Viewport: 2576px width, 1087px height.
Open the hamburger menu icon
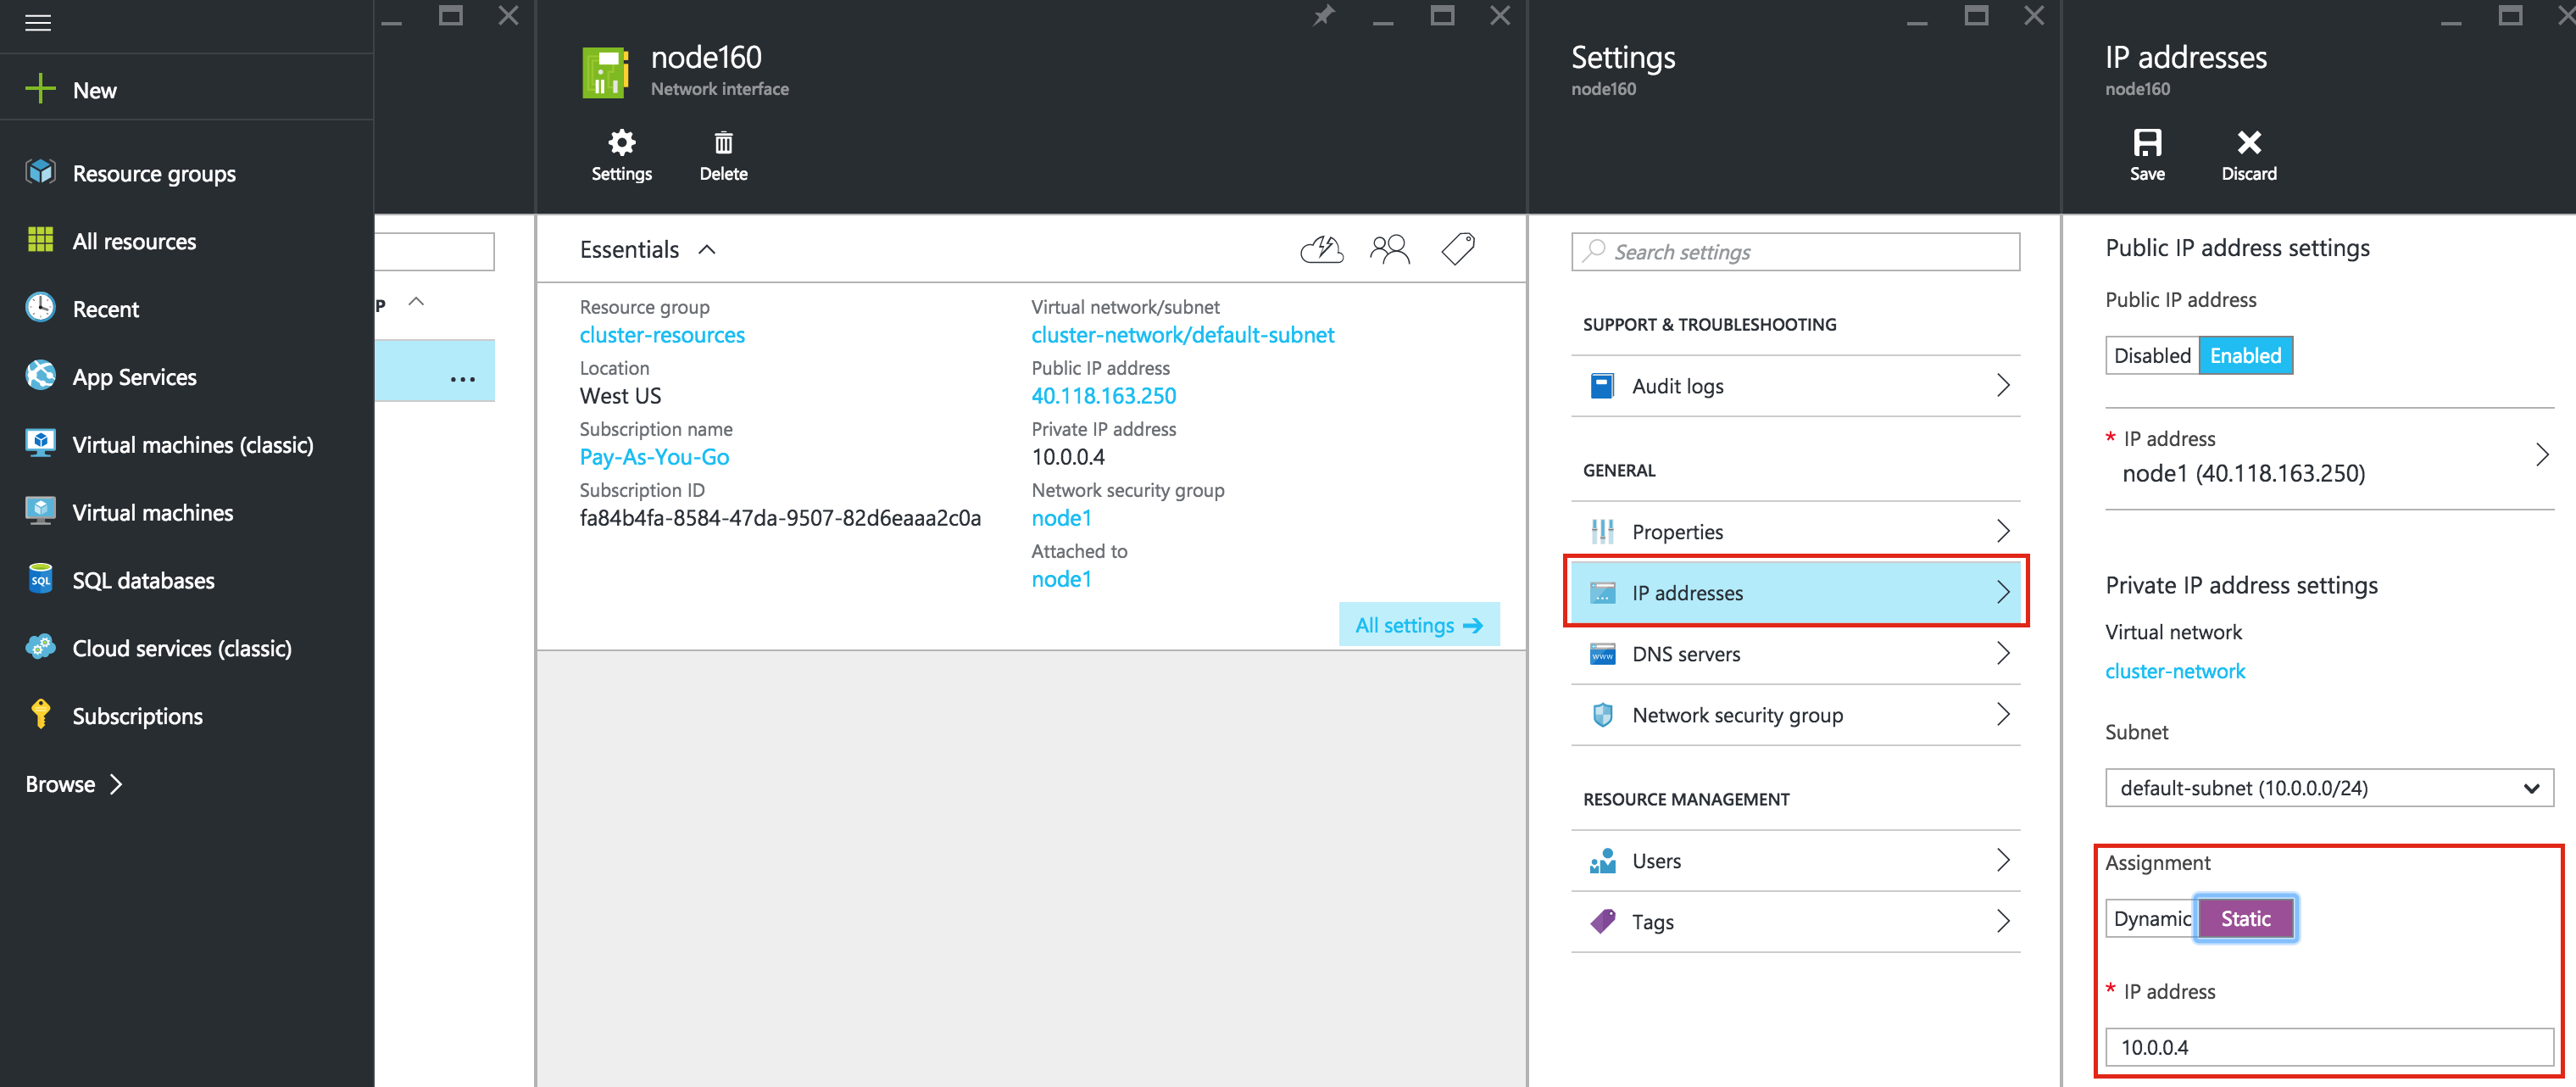coord(38,22)
